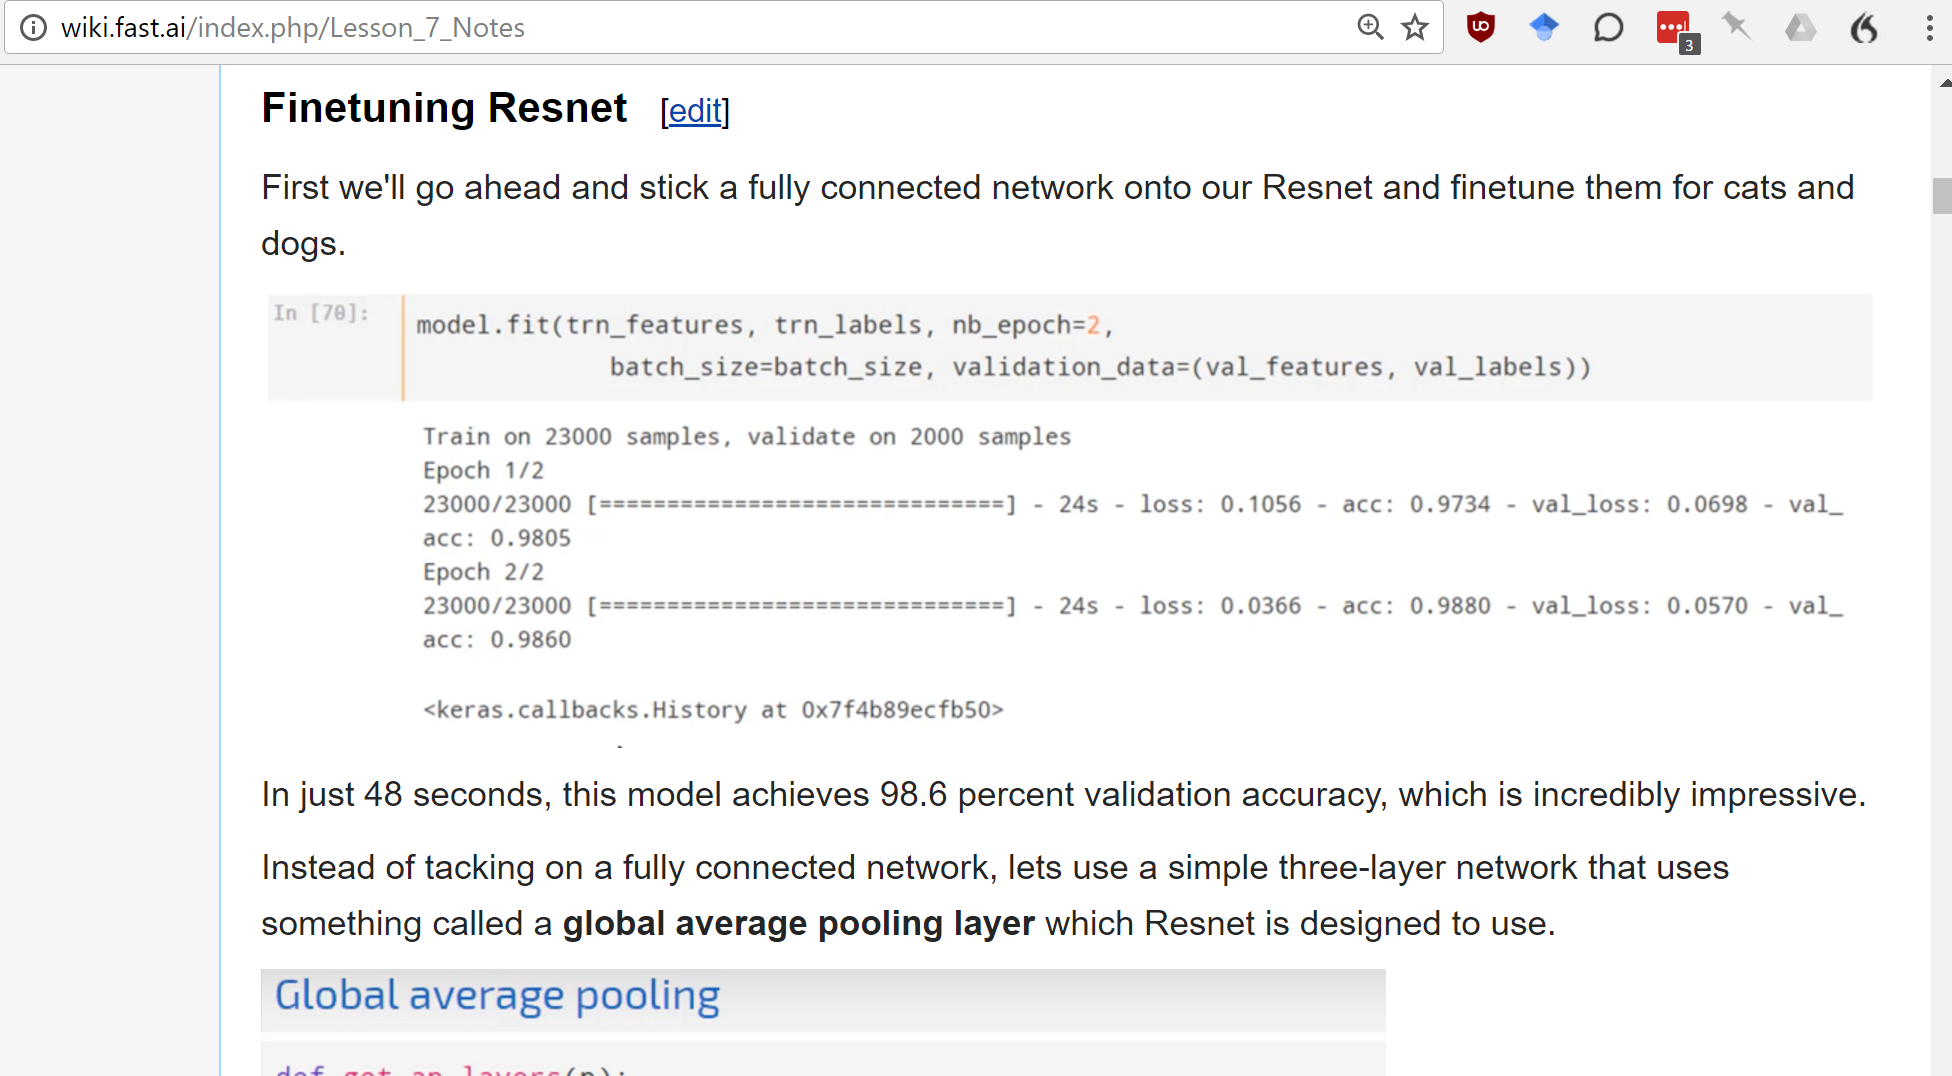Click the Google Scholar extension button
Screen dimensions: 1952x1076
[1544, 28]
